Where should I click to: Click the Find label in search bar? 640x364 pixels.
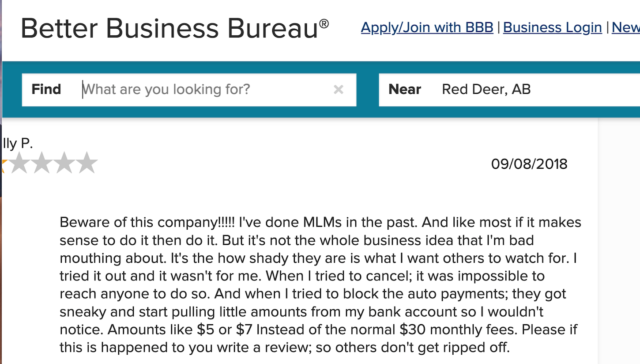(46, 89)
